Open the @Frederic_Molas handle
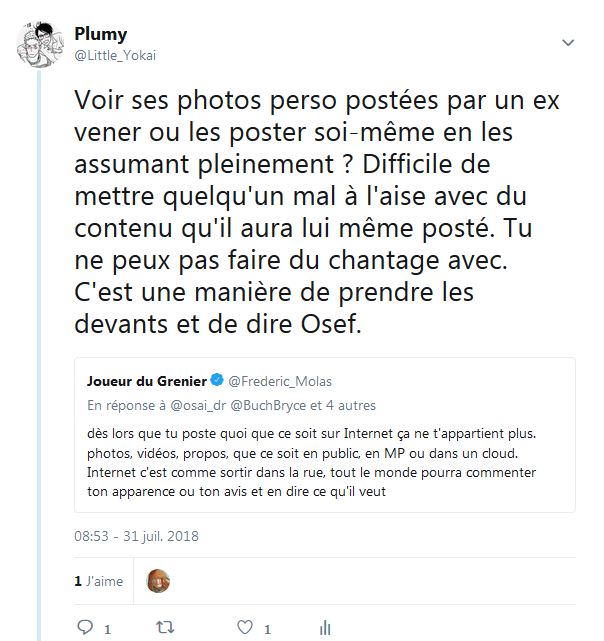The image size is (604, 641). click(279, 381)
